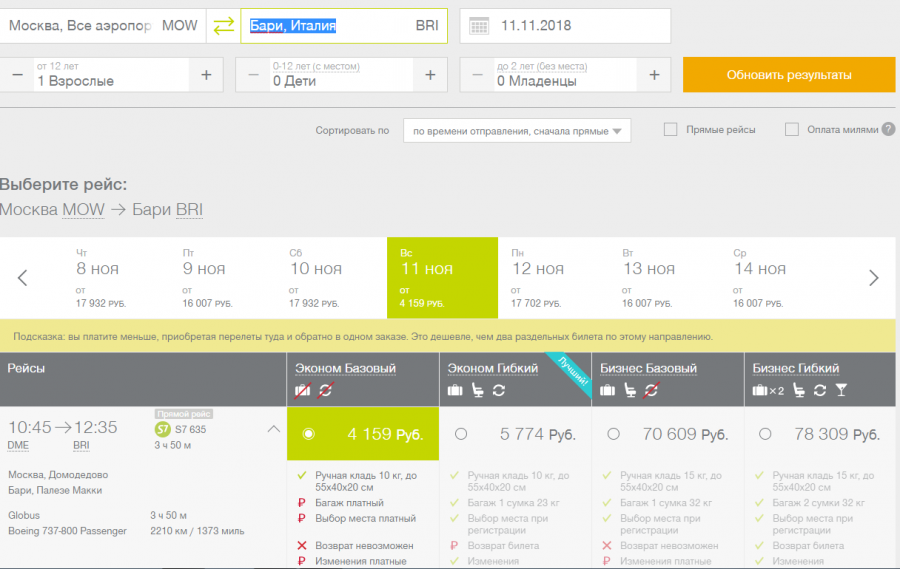Click flight number S7 635
Viewport: 900px width, 569px height.
pyautogui.click(x=191, y=429)
